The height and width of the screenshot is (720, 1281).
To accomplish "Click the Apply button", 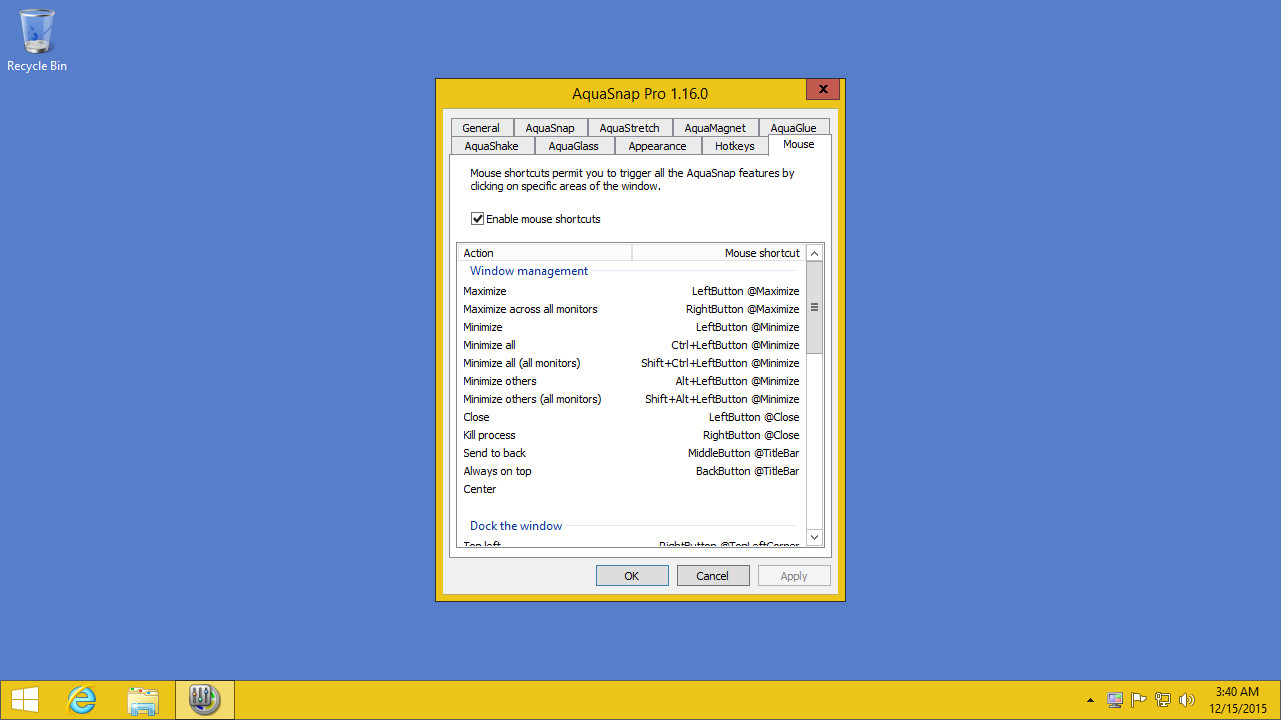I will pos(794,575).
